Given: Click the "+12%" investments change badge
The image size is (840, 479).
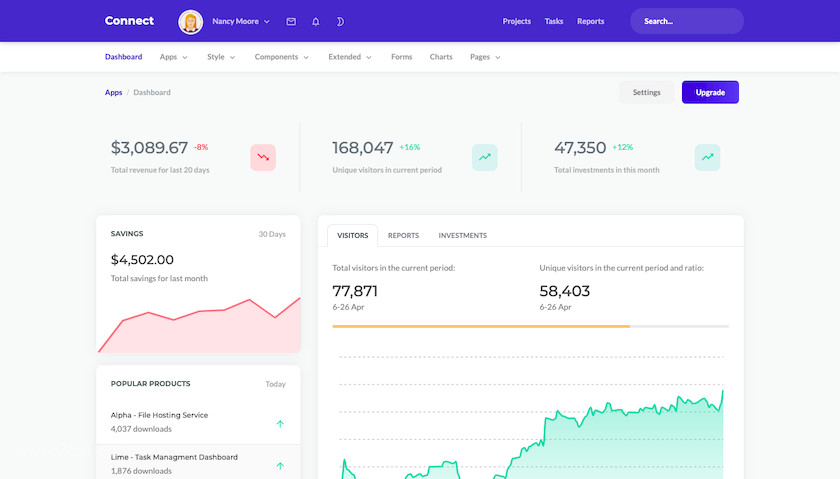Looking at the screenshot, I should click(622, 147).
